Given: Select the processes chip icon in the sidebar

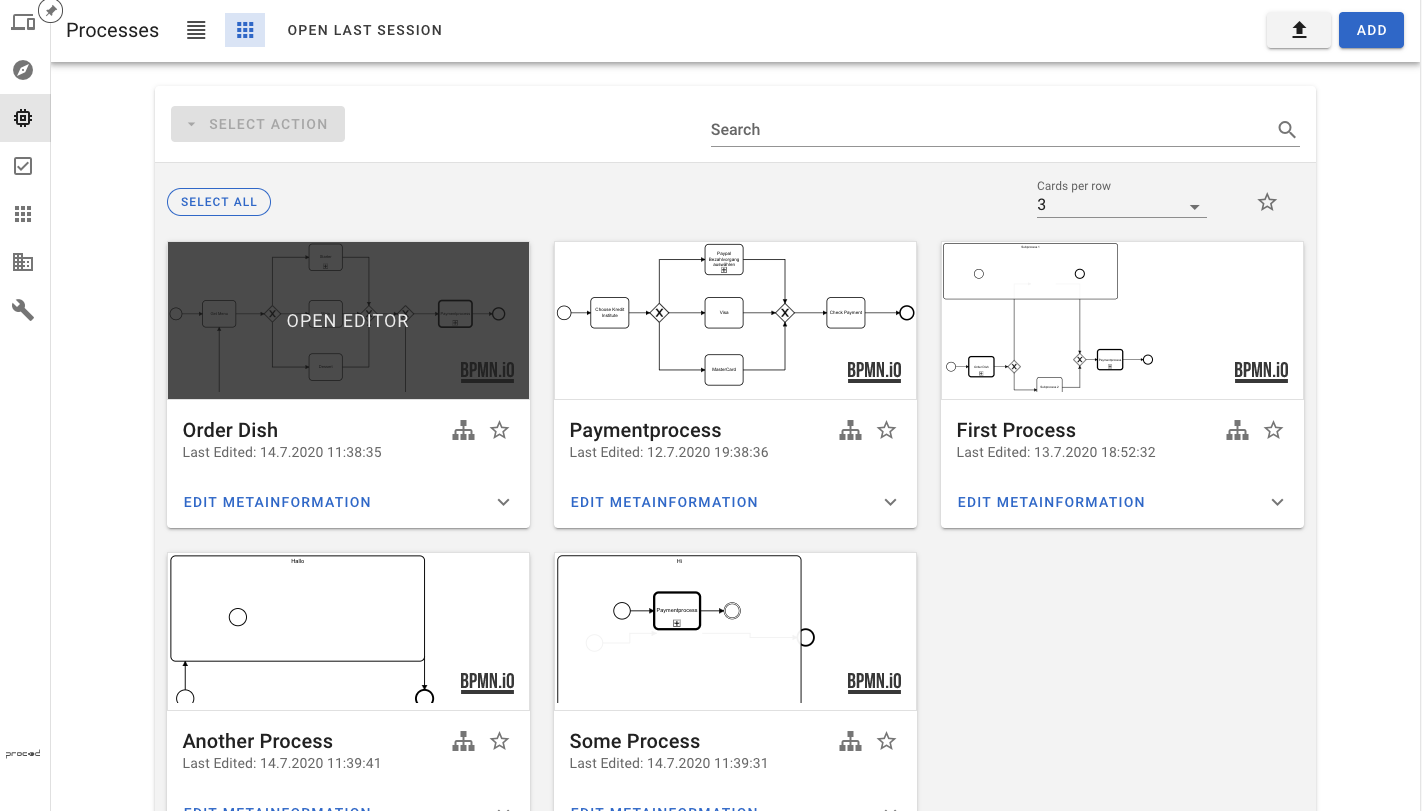Looking at the screenshot, I should click(23, 118).
